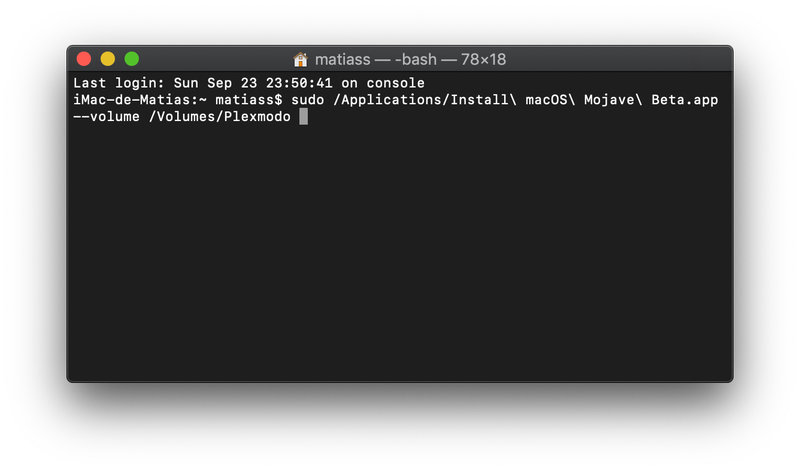Screen dimensions: 800x471
Task: Click the "--volume" flag text
Action: point(106,117)
